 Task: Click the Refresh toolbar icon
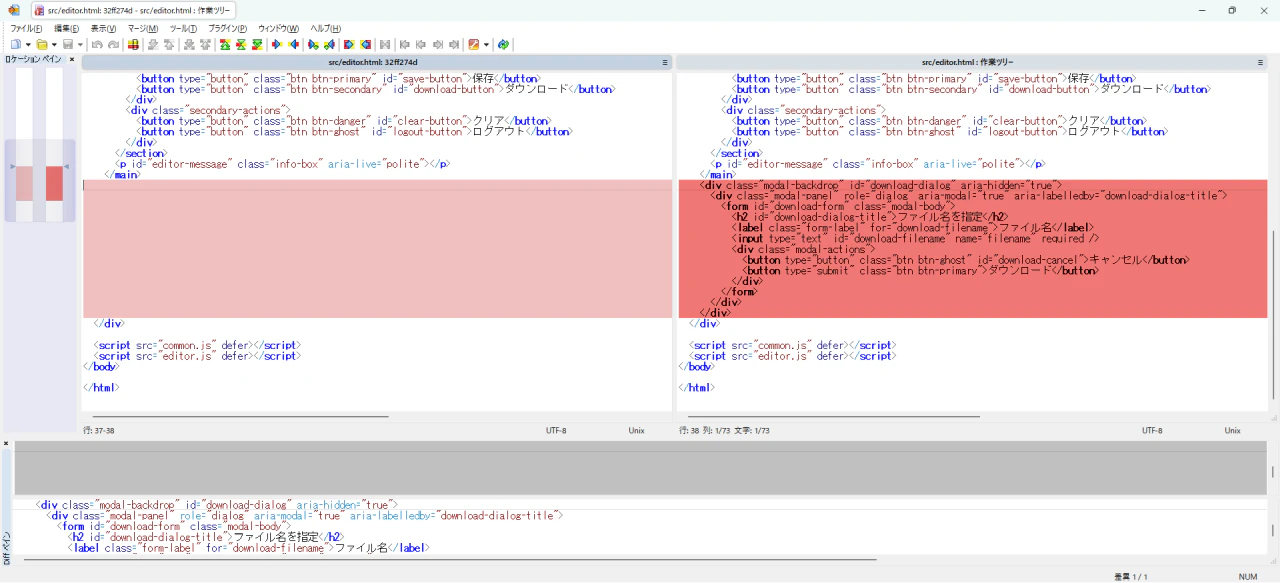503,45
